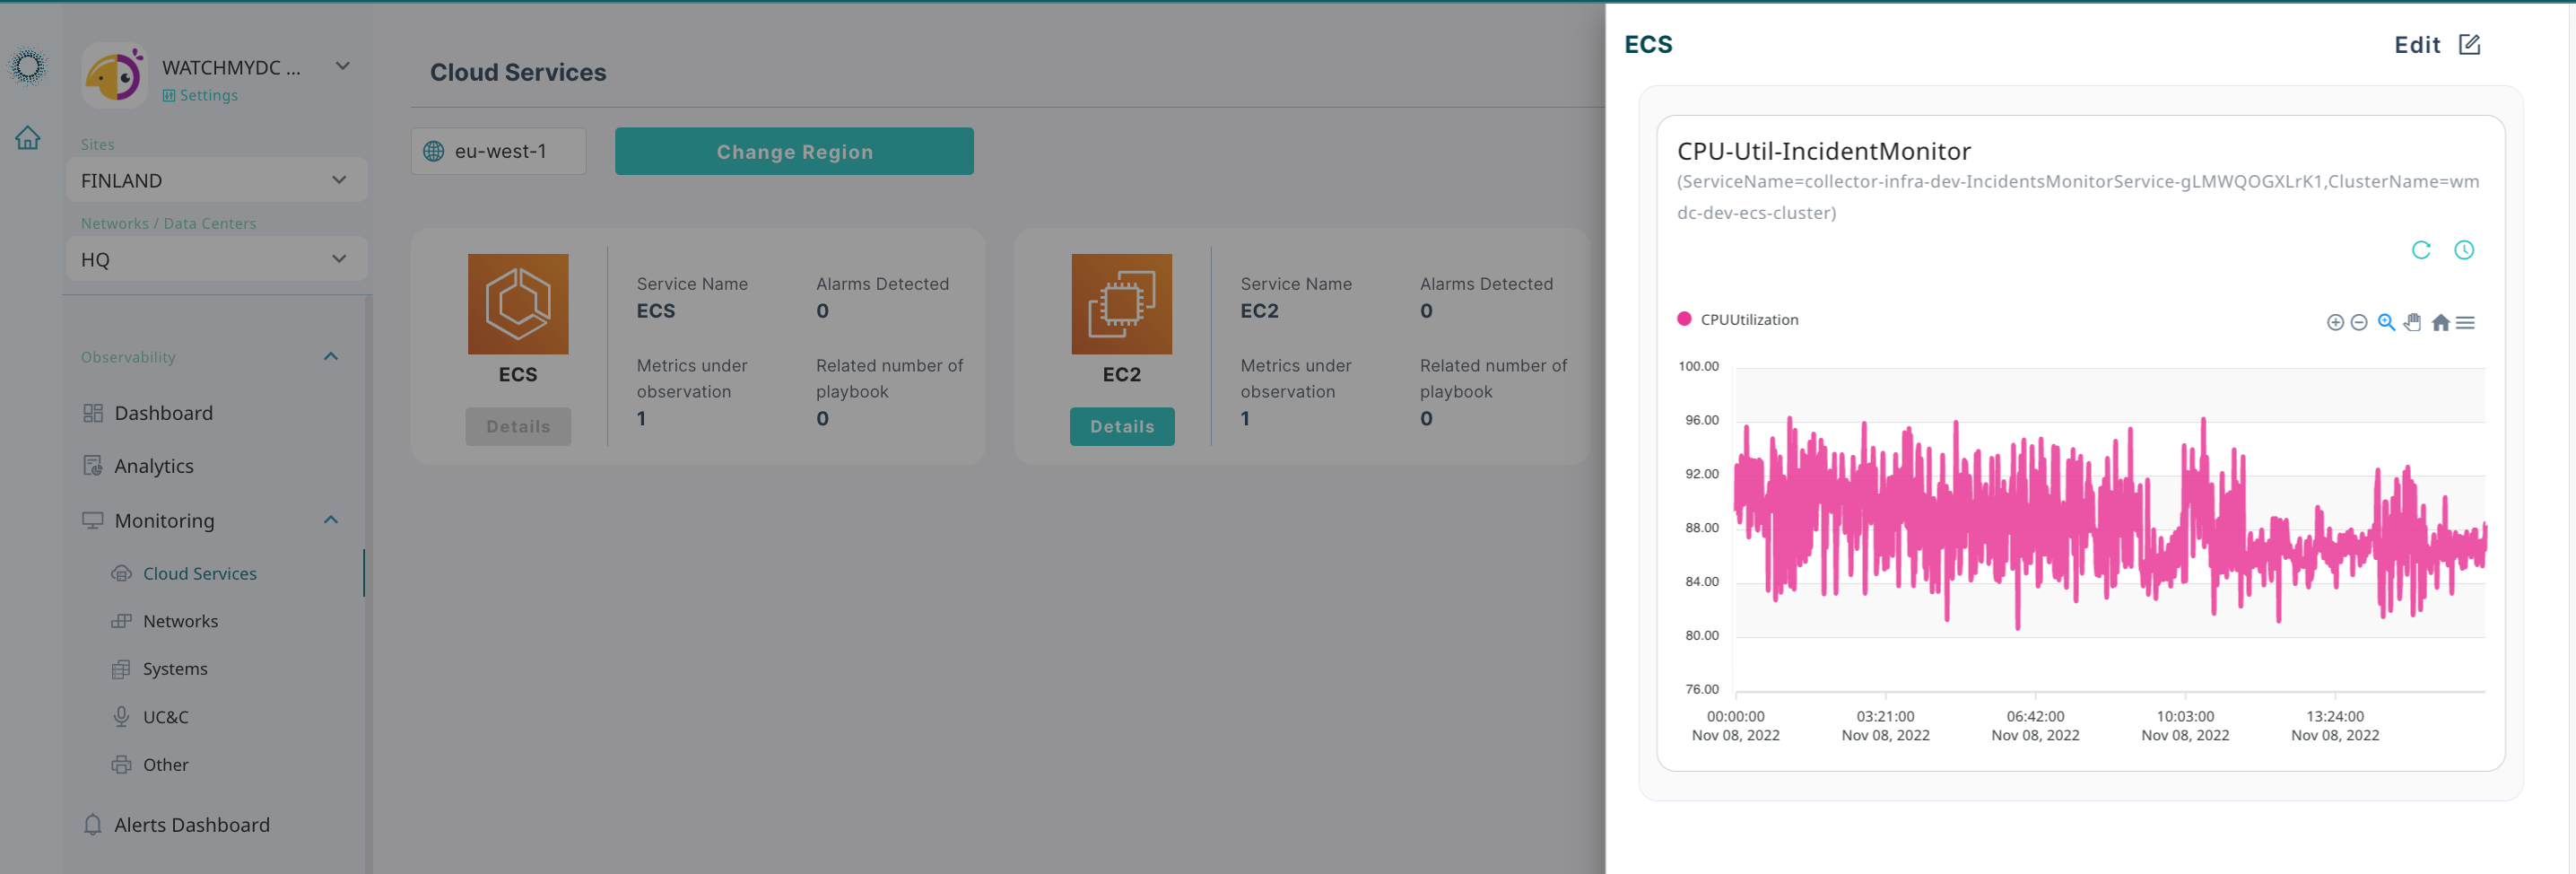Activate the box zoom magnifier tool
Image resolution: width=2576 pixels, height=874 pixels.
2386,322
